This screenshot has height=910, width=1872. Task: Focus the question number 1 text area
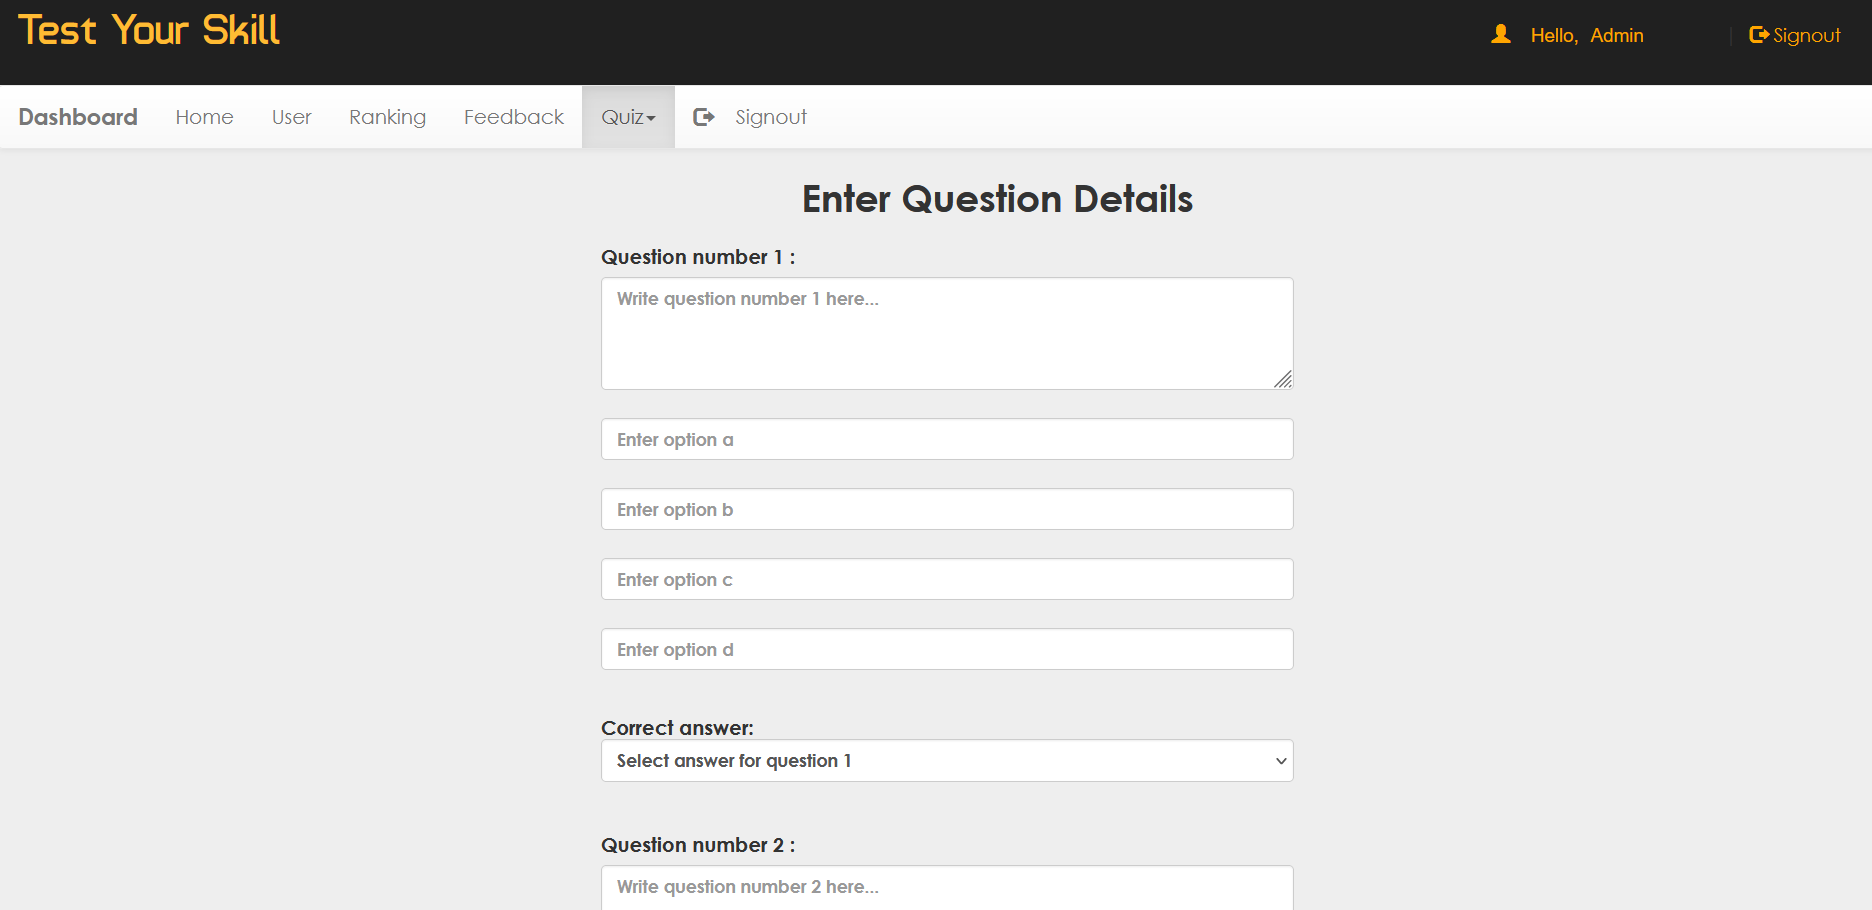(946, 334)
